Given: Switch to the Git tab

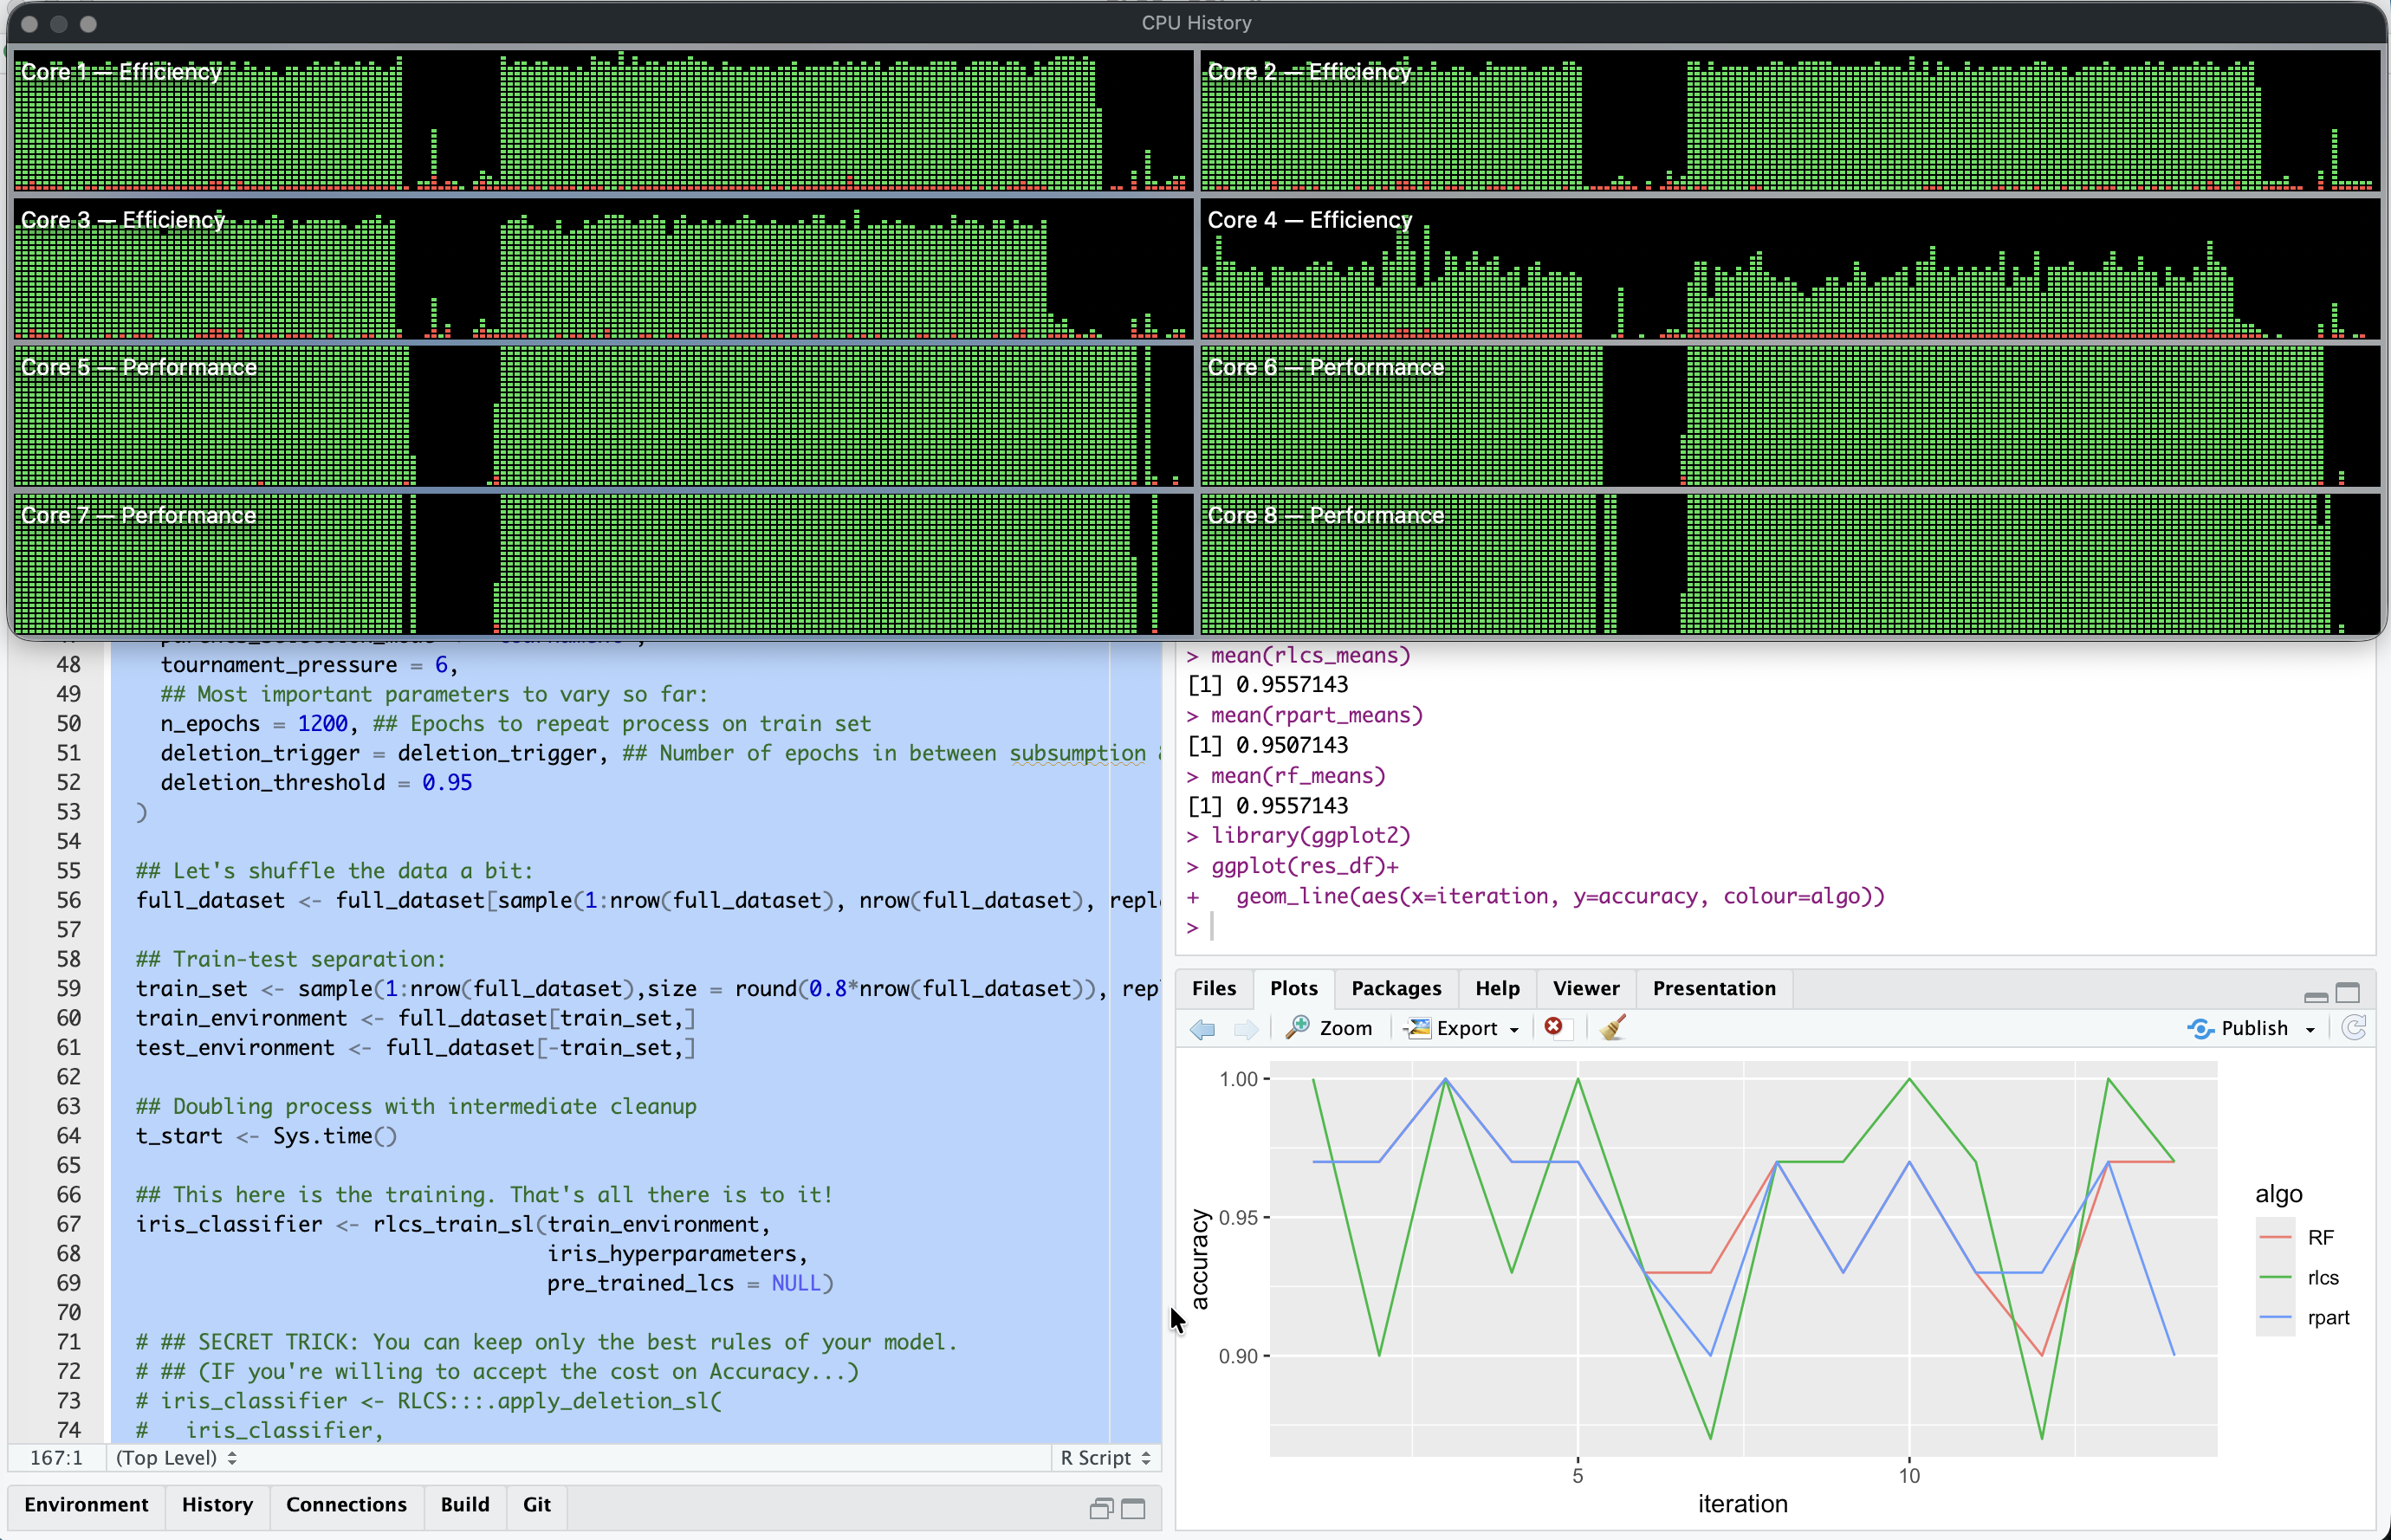Looking at the screenshot, I should [536, 1504].
